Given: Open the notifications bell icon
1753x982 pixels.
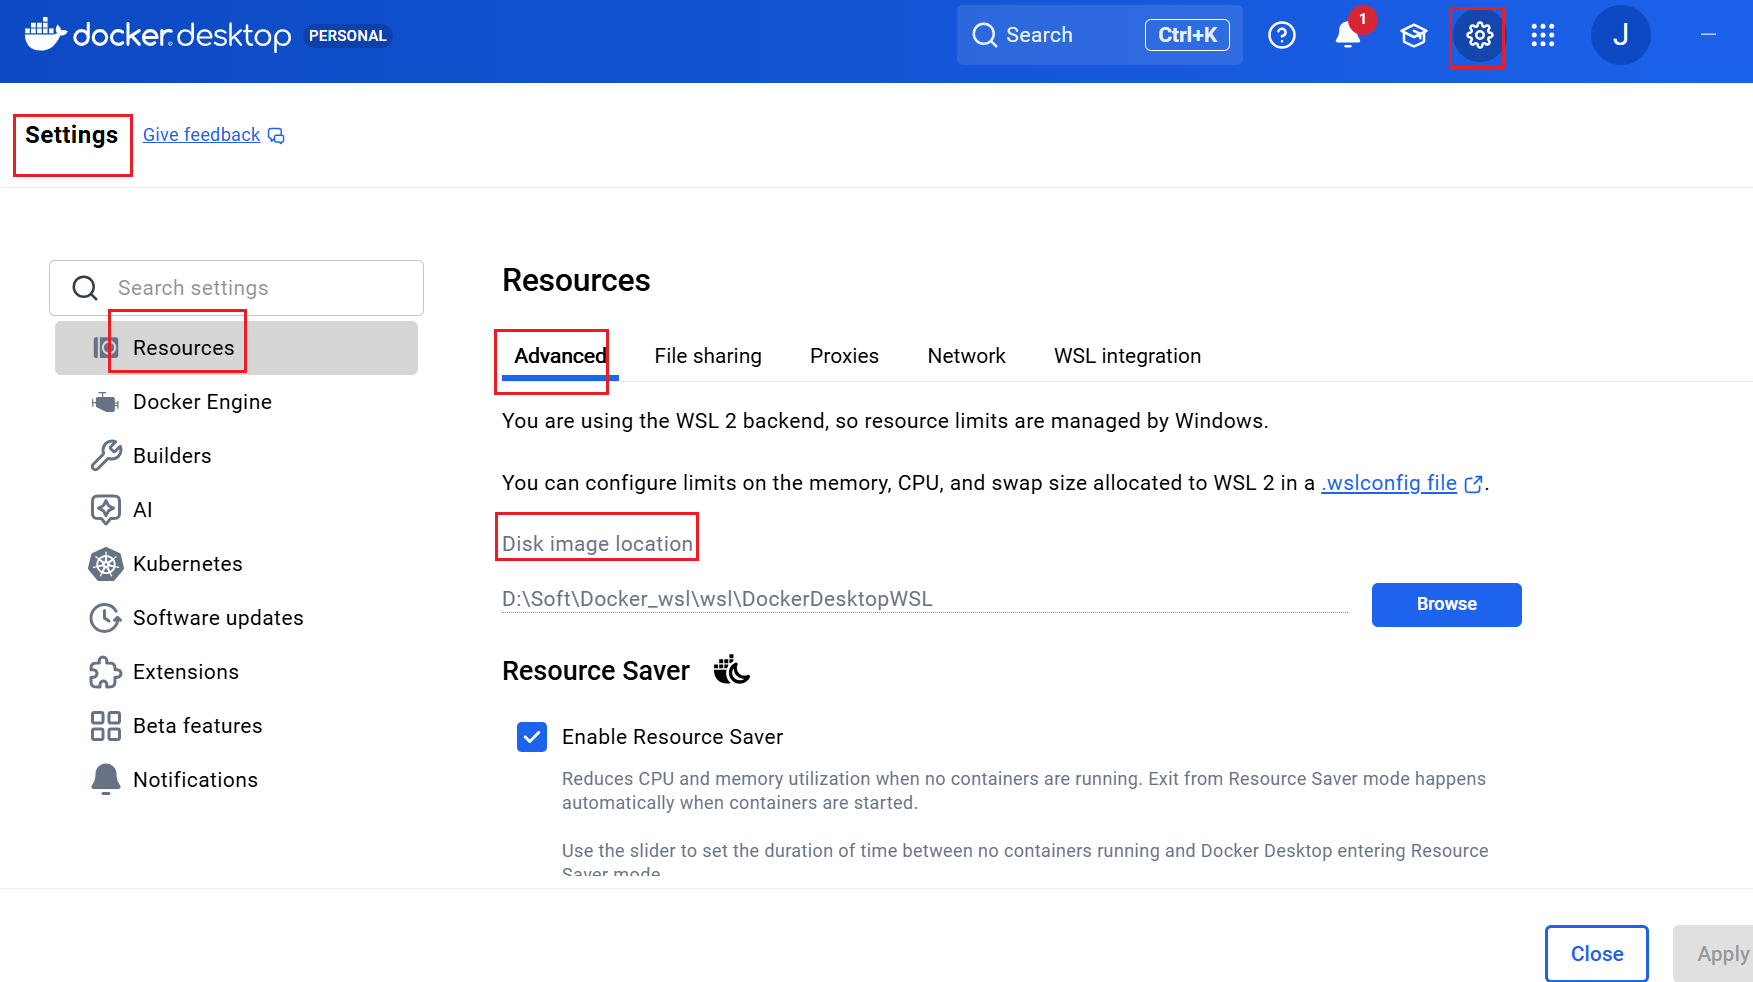Looking at the screenshot, I should pos(1348,35).
